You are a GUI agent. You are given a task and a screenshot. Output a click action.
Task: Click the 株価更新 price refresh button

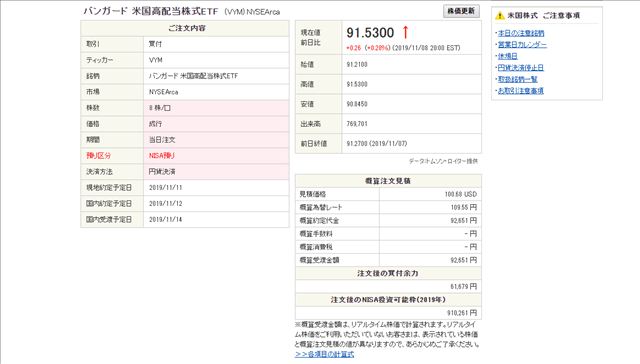tap(461, 11)
